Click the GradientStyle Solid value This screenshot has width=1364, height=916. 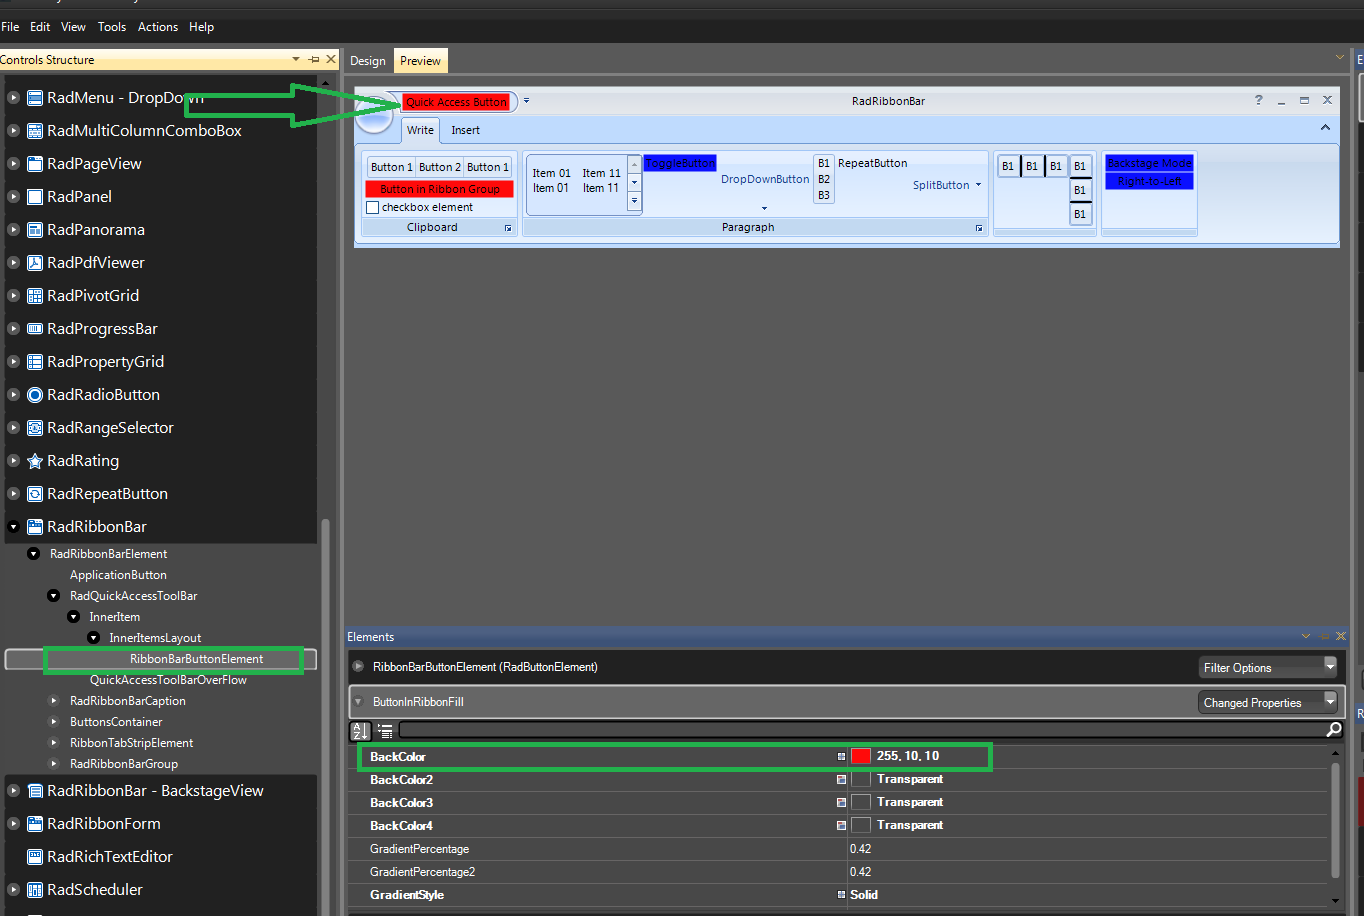coord(864,895)
